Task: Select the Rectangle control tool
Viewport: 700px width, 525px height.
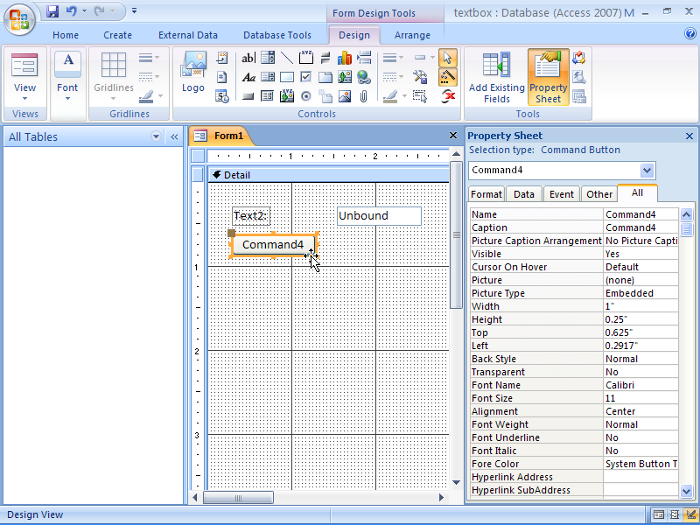Action: [x=287, y=77]
